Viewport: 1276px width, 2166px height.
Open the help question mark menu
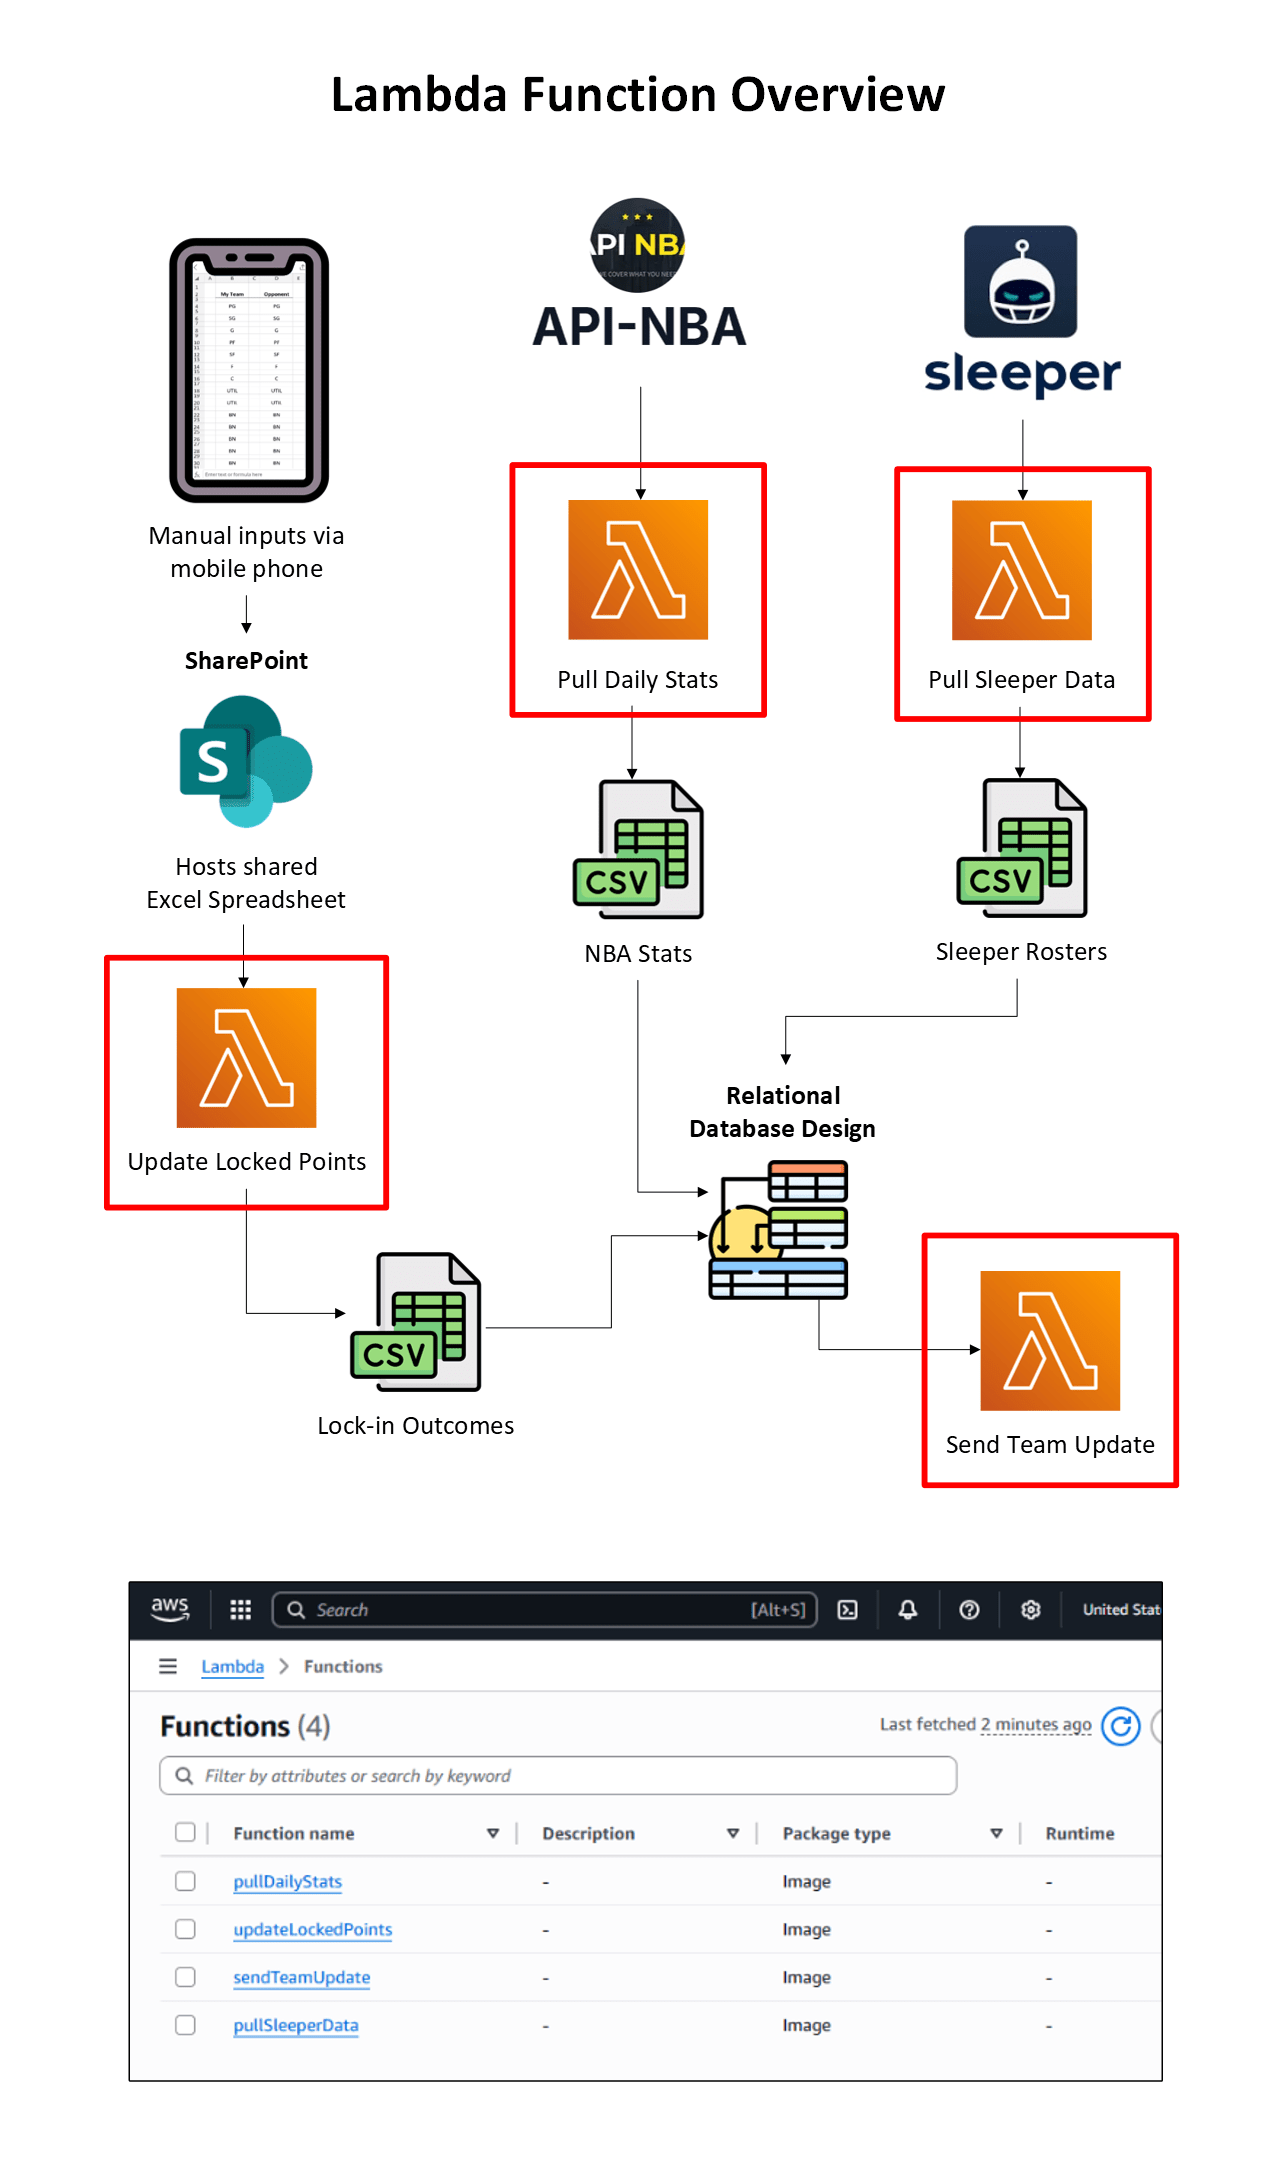[969, 1609]
